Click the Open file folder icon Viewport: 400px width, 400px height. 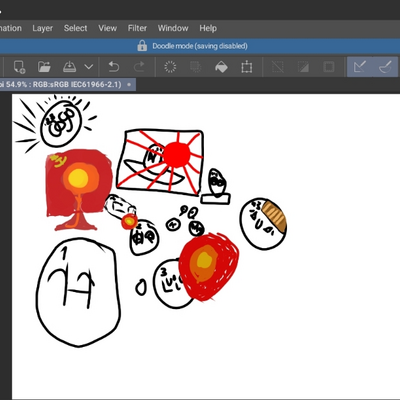click(x=44, y=67)
